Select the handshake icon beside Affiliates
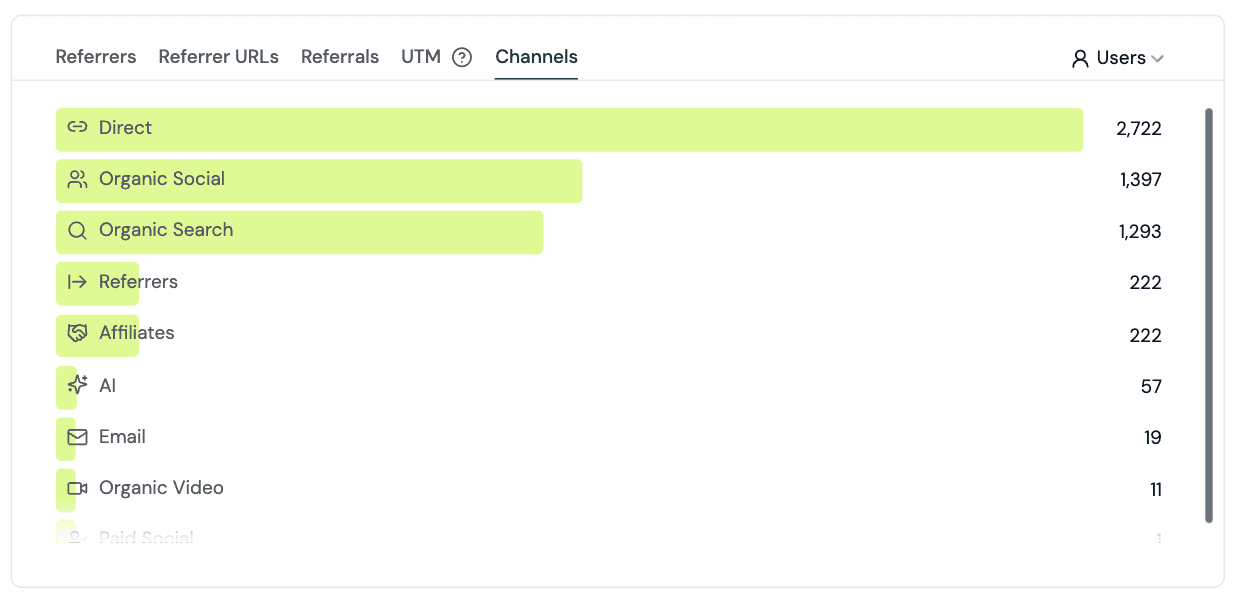1242x601 pixels. pyautogui.click(x=77, y=333)
